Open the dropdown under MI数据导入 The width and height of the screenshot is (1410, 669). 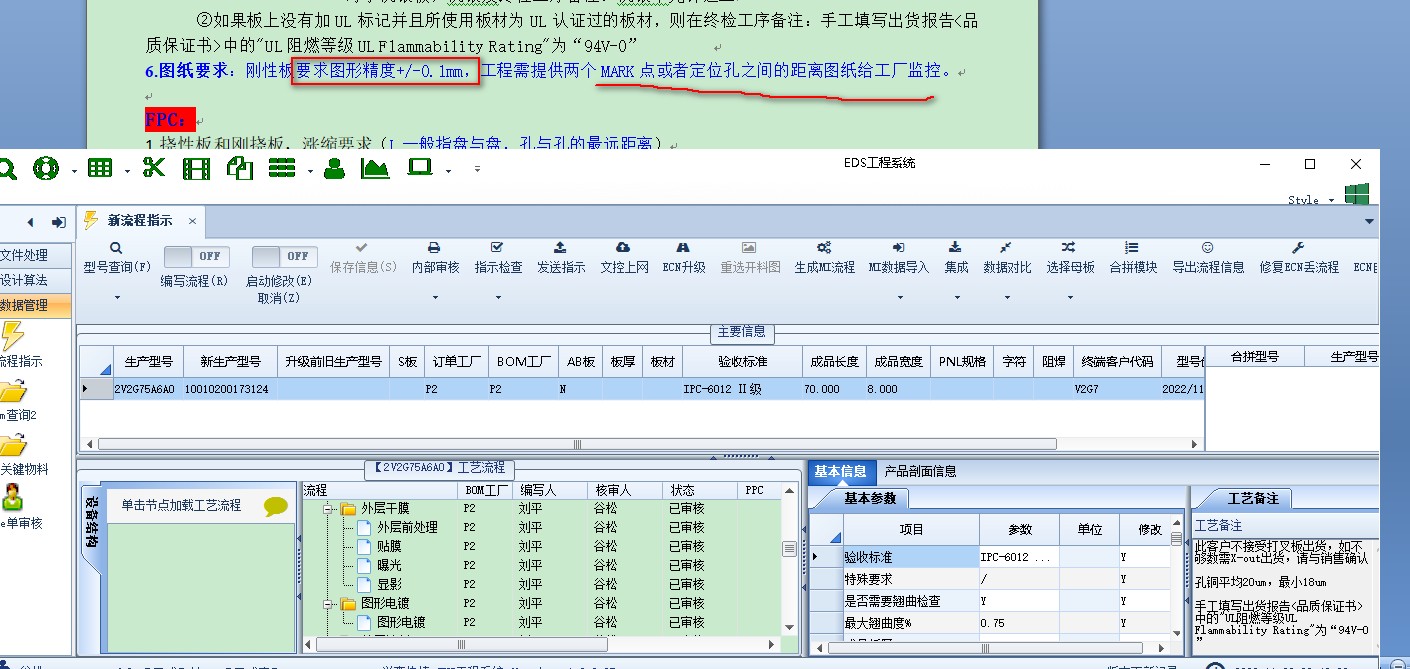click(x=898, y=297)
